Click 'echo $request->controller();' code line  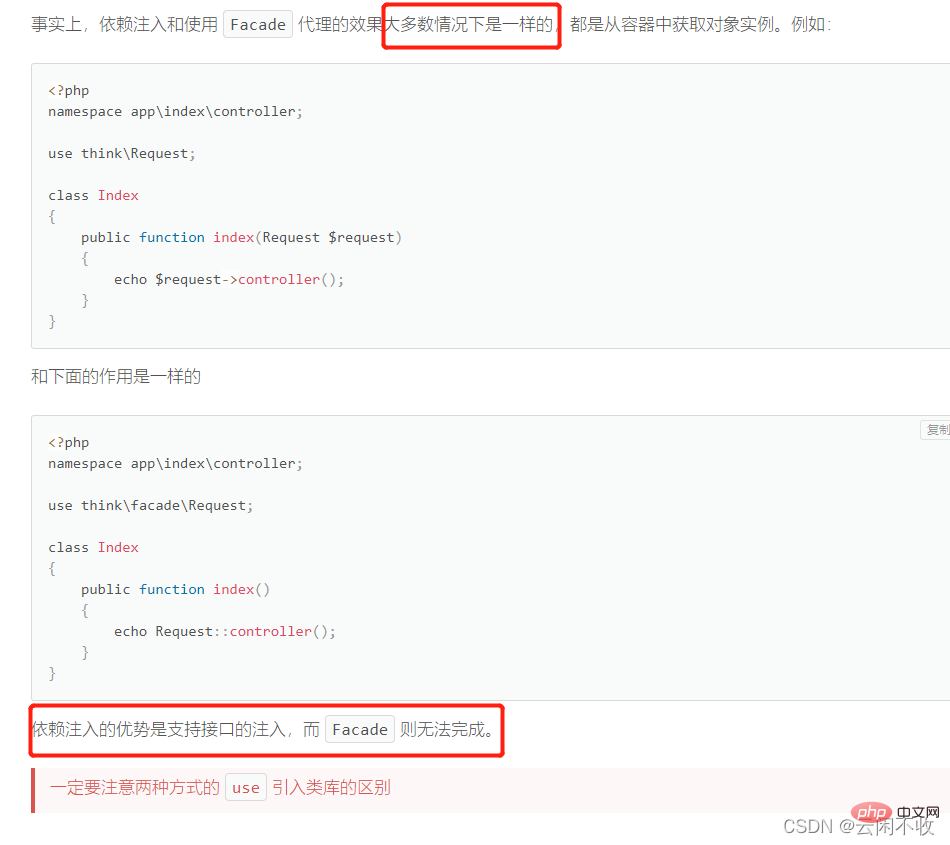[229, 279]
